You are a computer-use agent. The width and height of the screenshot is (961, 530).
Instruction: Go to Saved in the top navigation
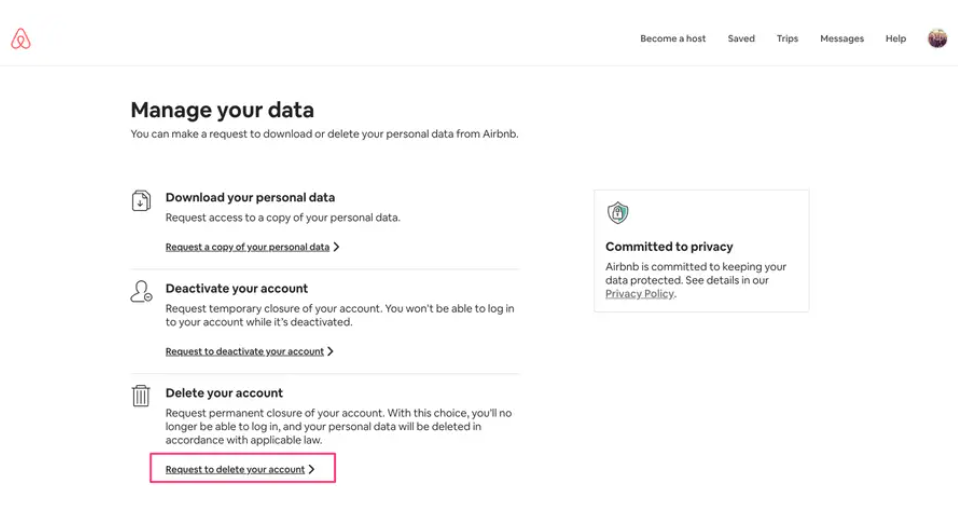pyautogui.click(x=741, y=39)
